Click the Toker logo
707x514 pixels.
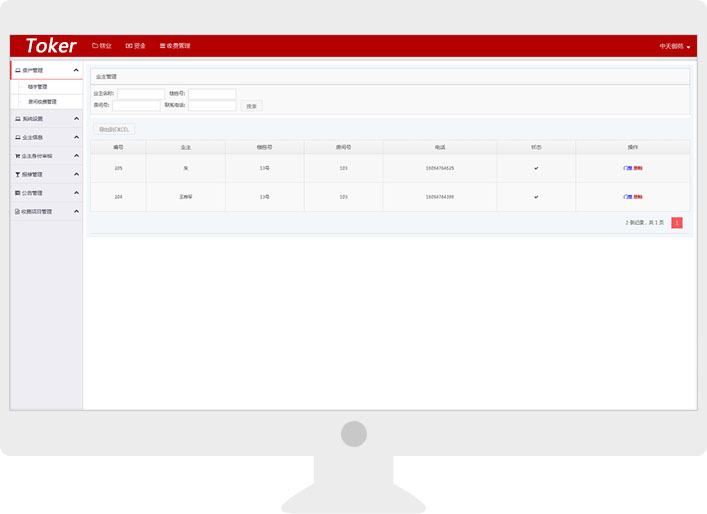pyautogui.click(x=51, y=46)
